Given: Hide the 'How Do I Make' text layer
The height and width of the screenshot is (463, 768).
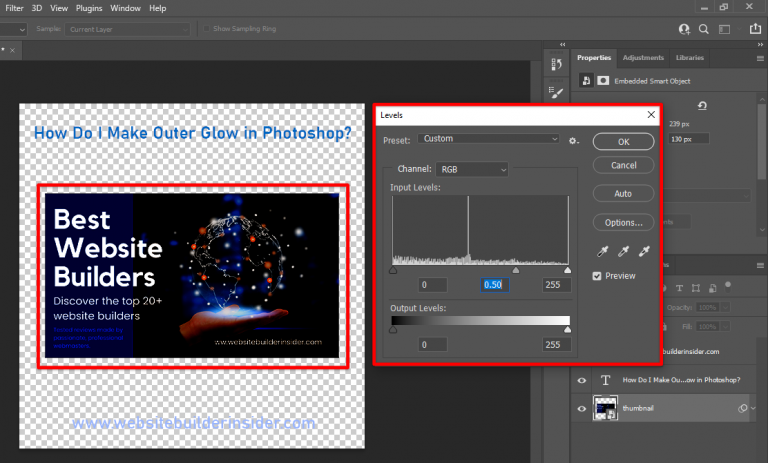Looking at the screenshot, I should (x=581, y=380).
